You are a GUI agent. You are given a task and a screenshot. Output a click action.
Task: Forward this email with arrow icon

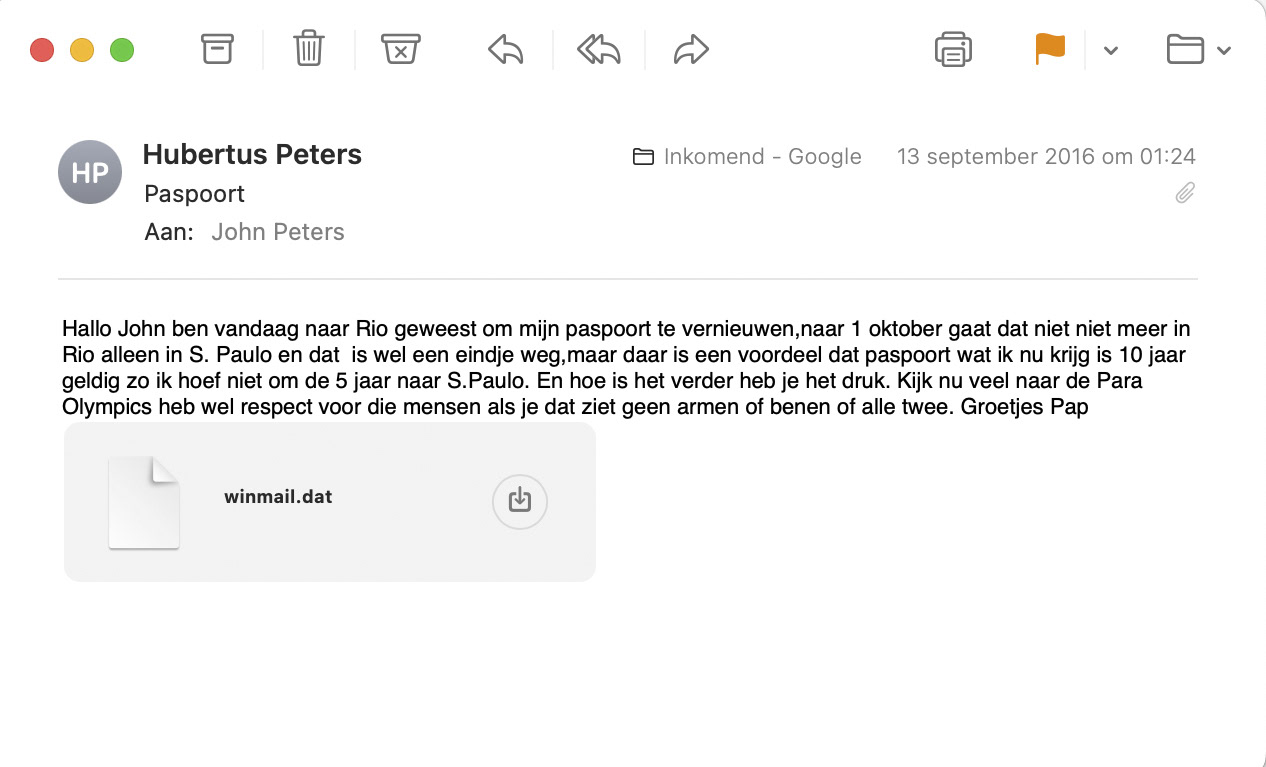coord(691,49)
